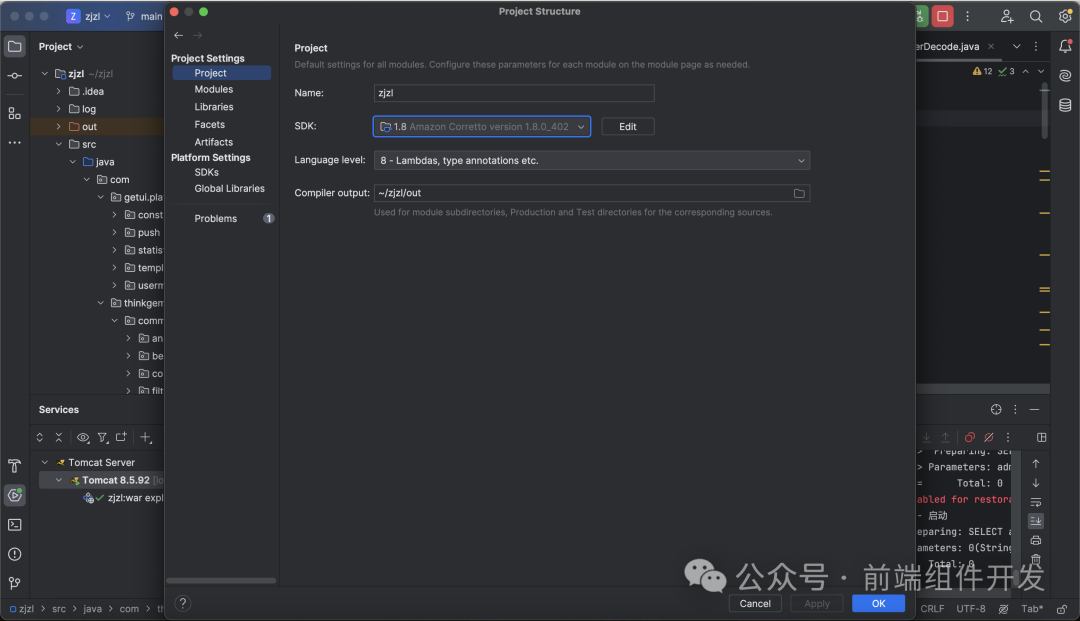Select Libraries in Project Settings

coord(214,107)
